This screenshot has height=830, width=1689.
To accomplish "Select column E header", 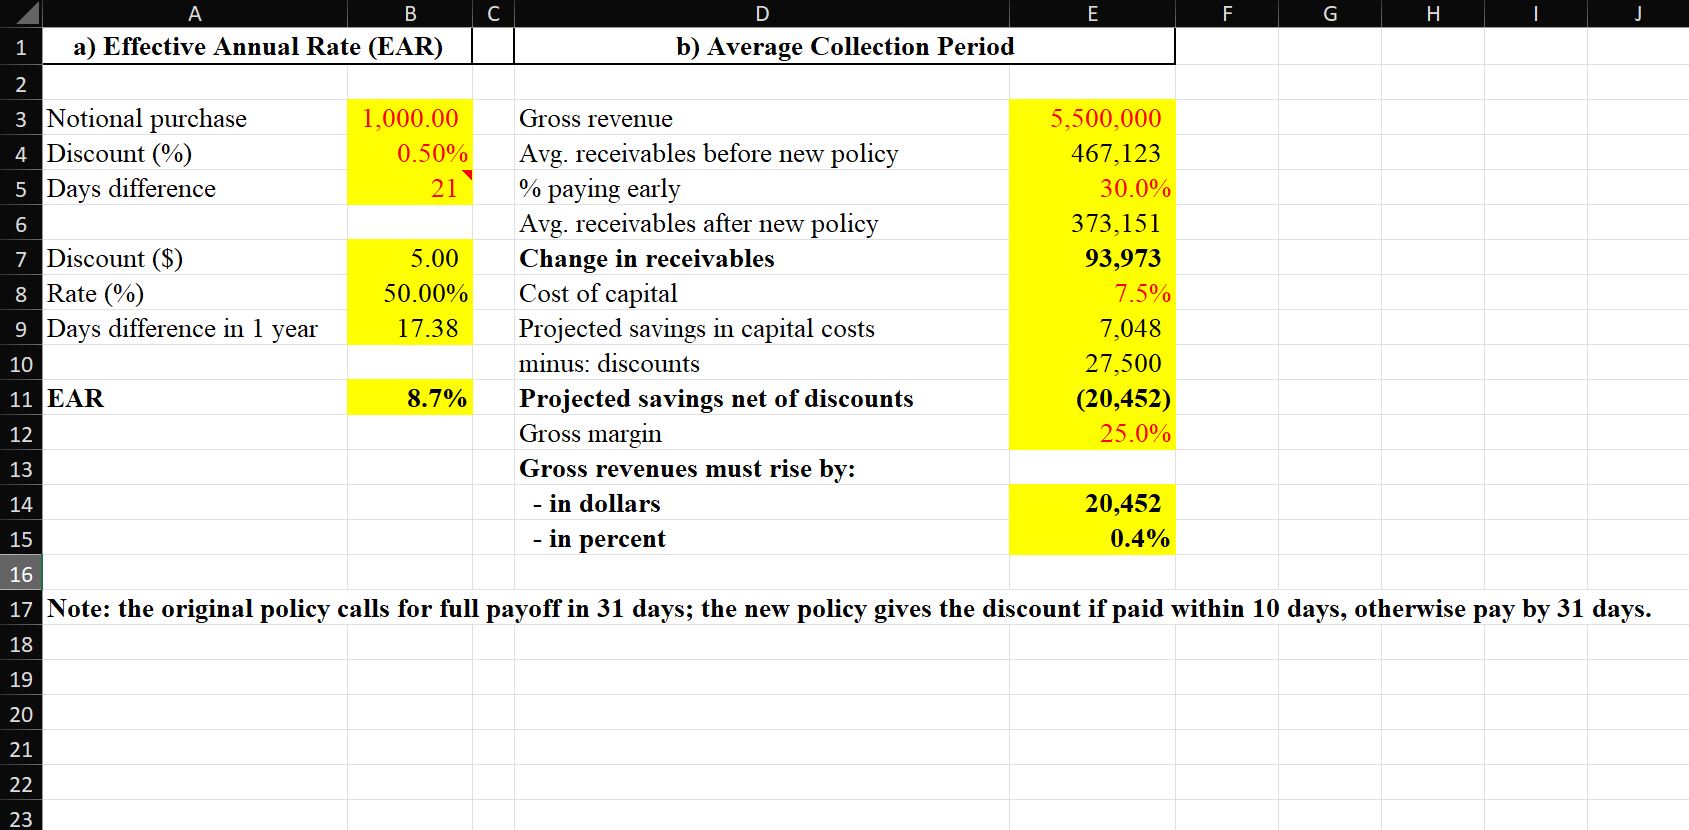I will (x=1092, y=13).
